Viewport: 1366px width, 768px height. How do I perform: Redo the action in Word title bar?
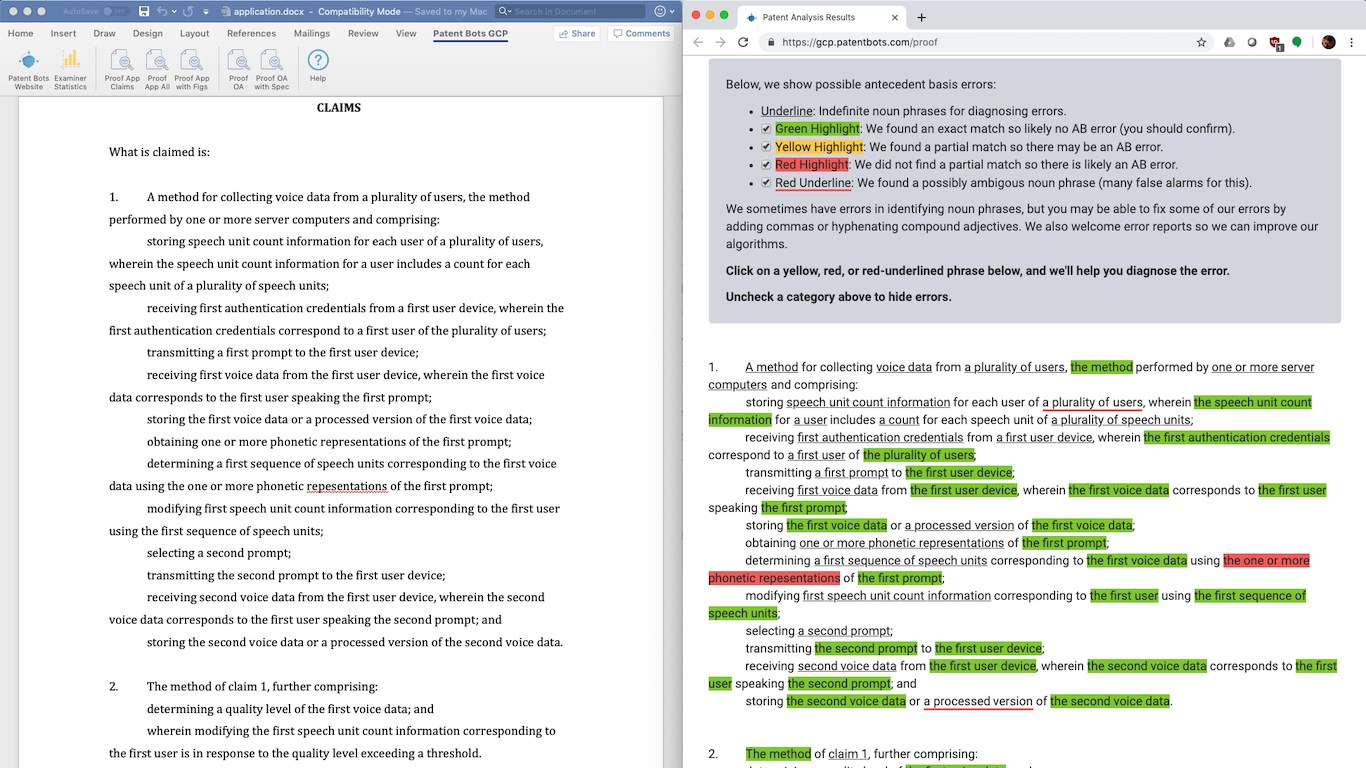click(188, 11)
